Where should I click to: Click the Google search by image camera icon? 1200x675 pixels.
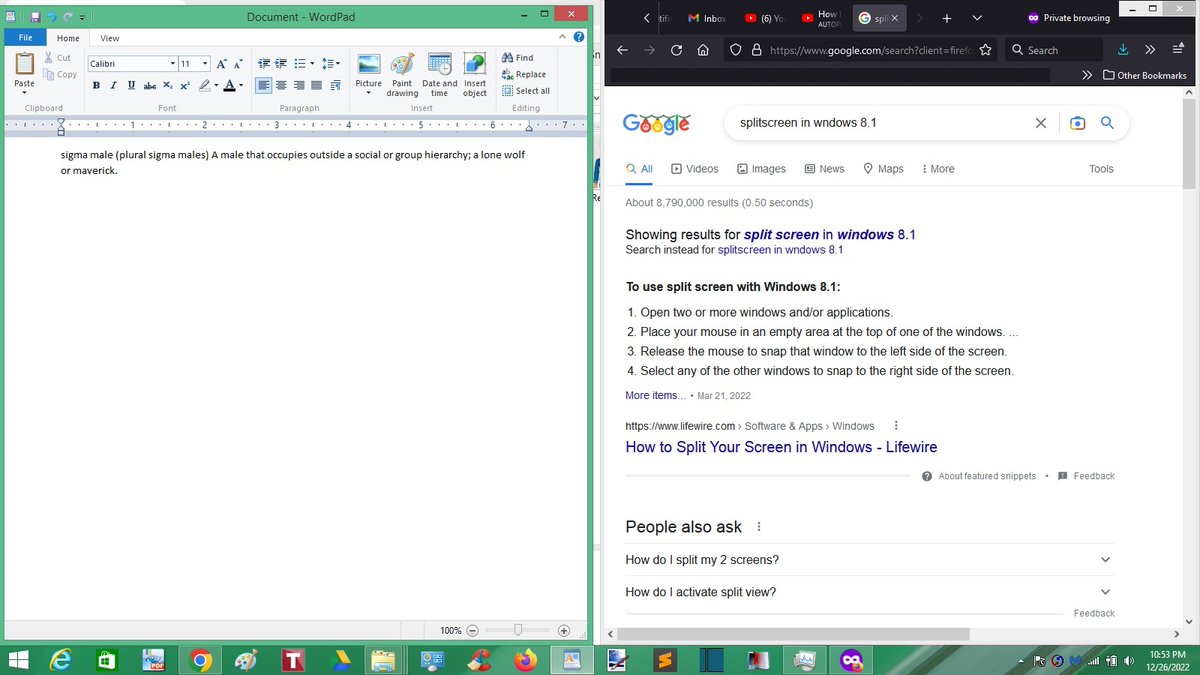coord(1077,123)
